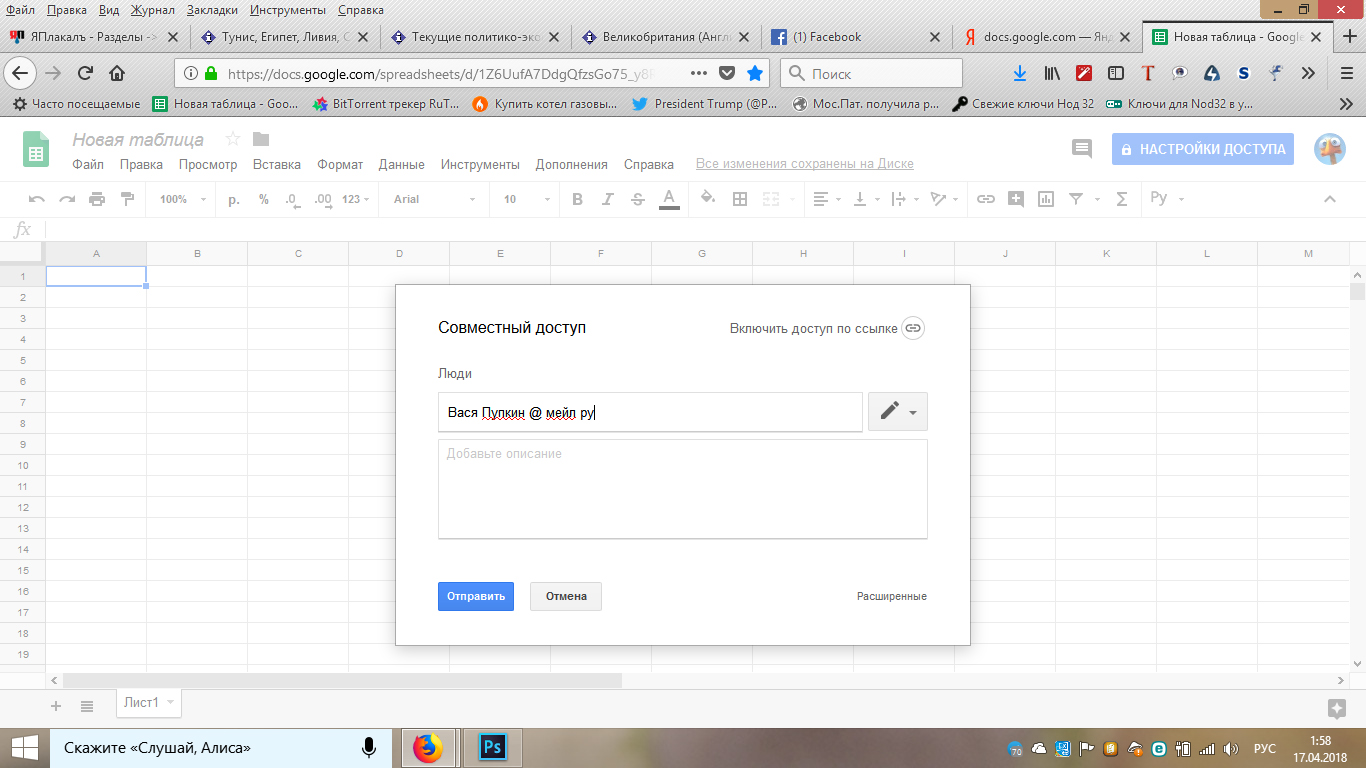Viewport: 1366px width, 768px height.
Task: Open text rotation dropdown
Action: [943, 199]
